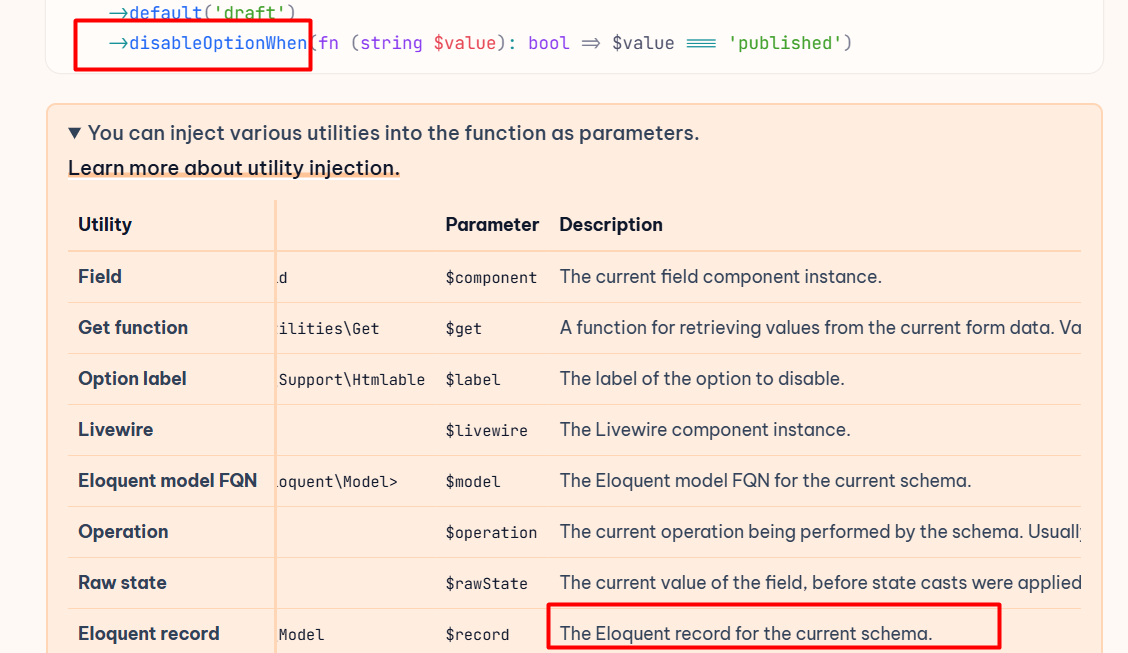
Task: Click the 'Parameter' column header
Action: click(x=492, y=225)
